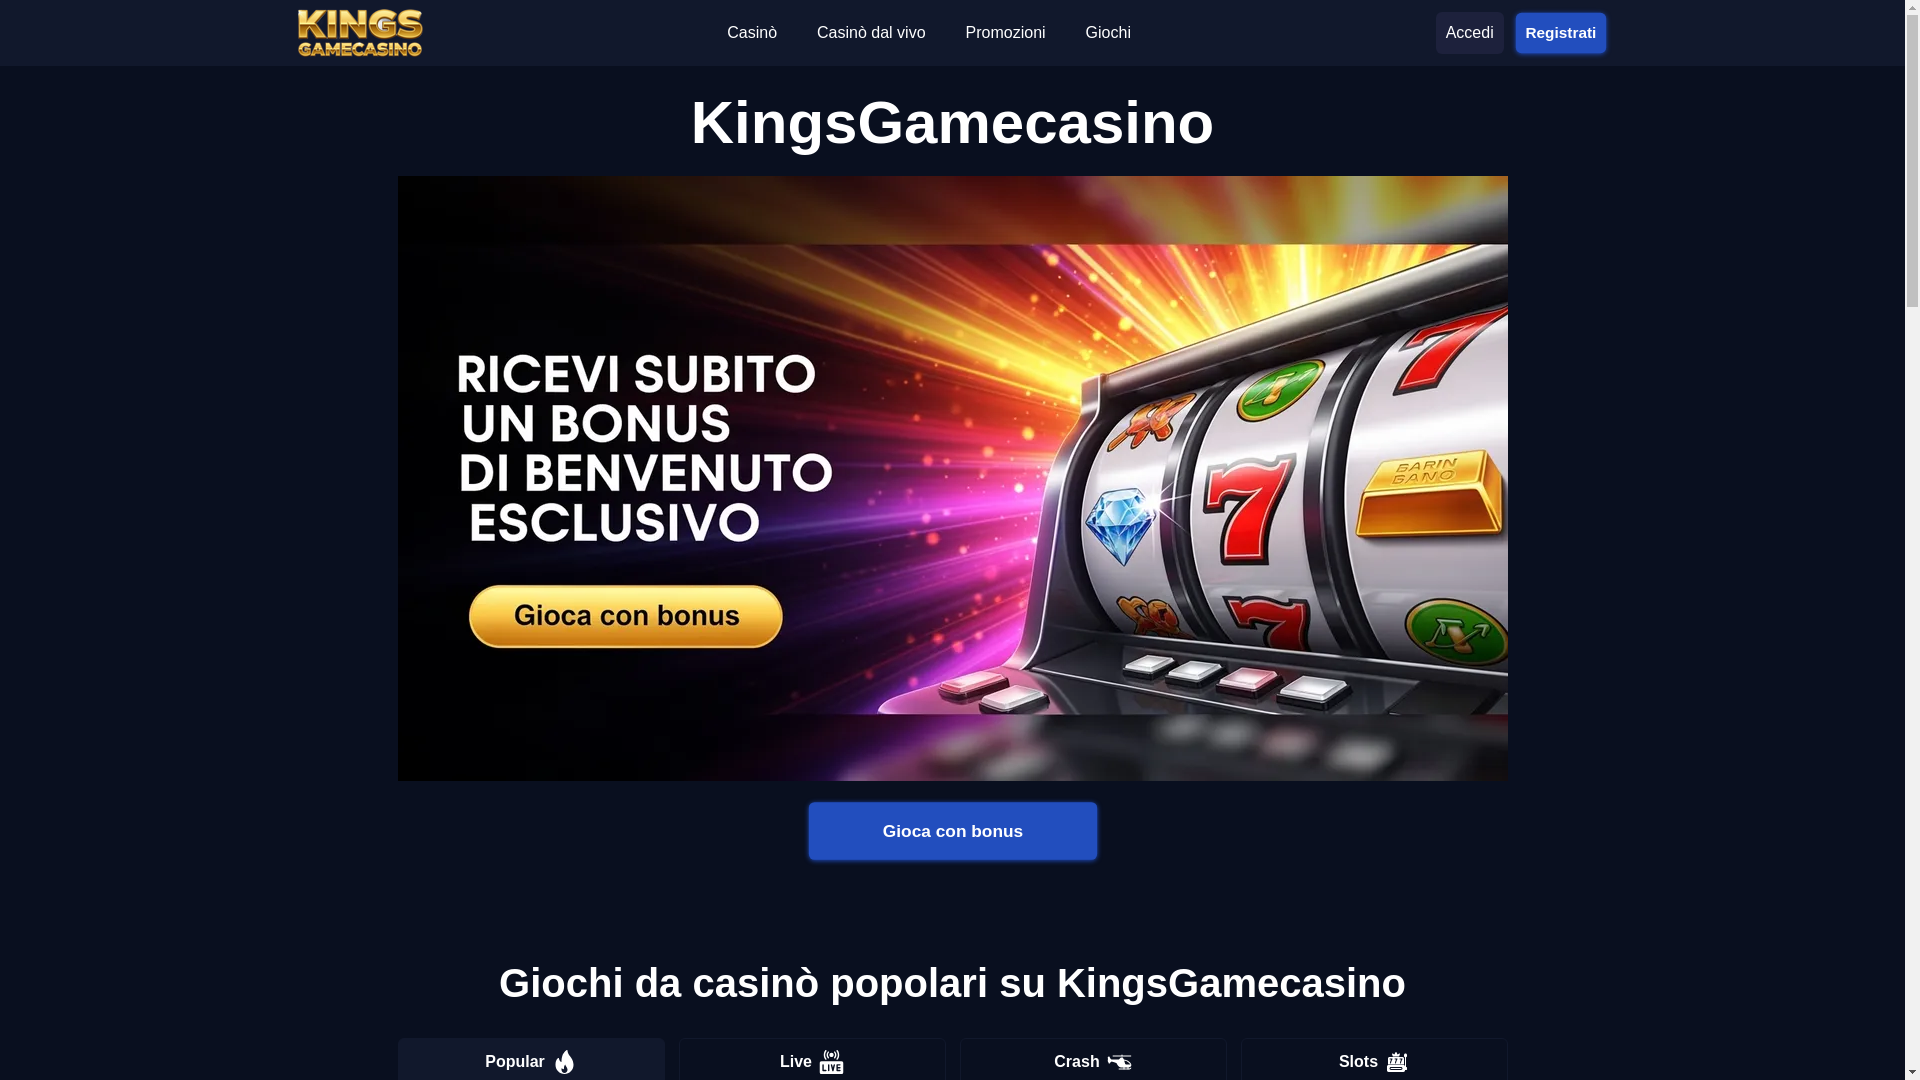
Task: Click the page vertical scrollbar
Action: (x=1912, y=540)
